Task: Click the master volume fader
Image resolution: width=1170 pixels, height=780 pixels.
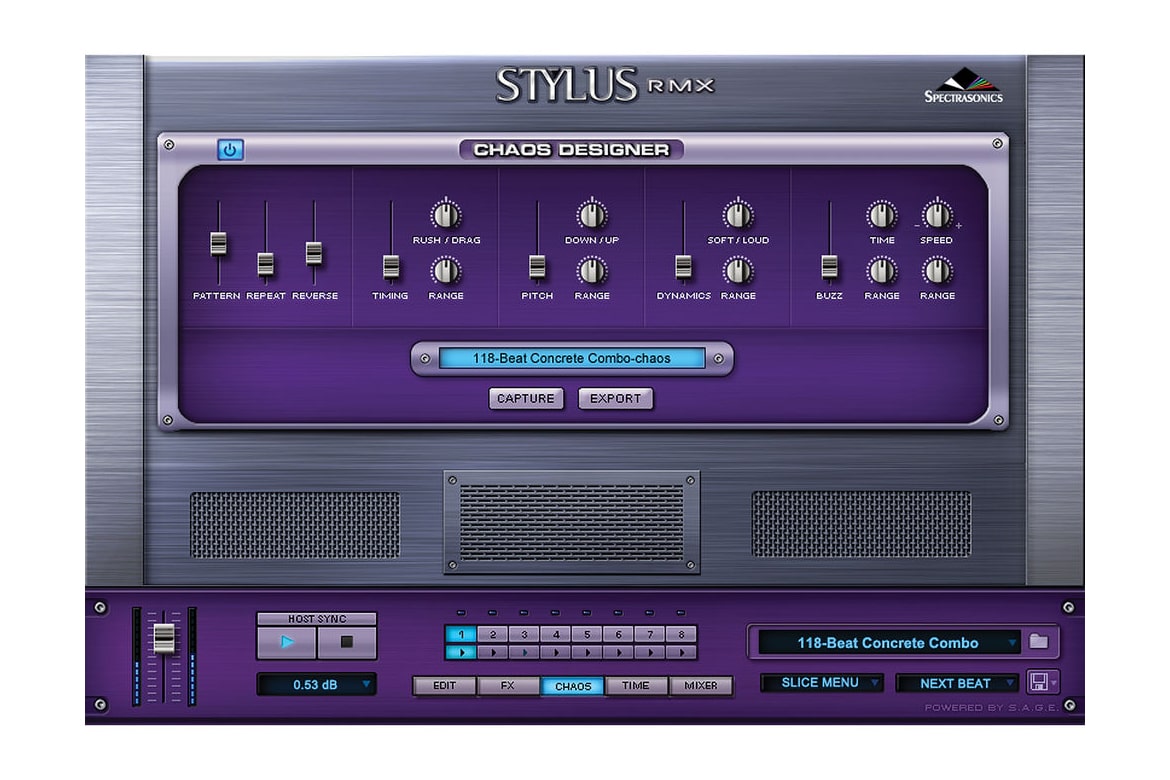Action: point(164,638)
